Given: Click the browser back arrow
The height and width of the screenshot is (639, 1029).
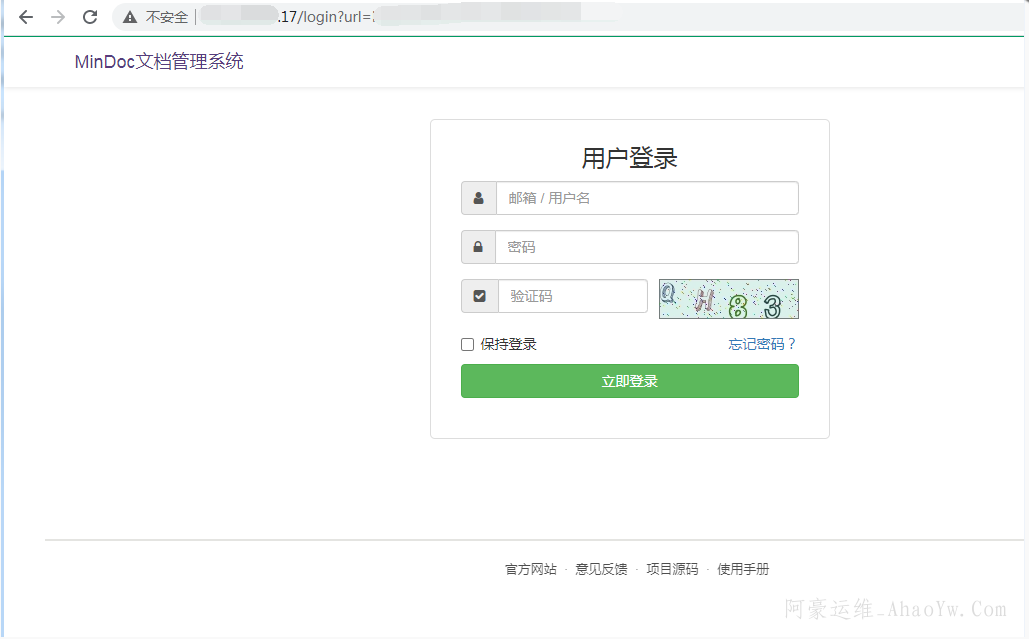Looking at the screenshot, I should tap(26, 17).
